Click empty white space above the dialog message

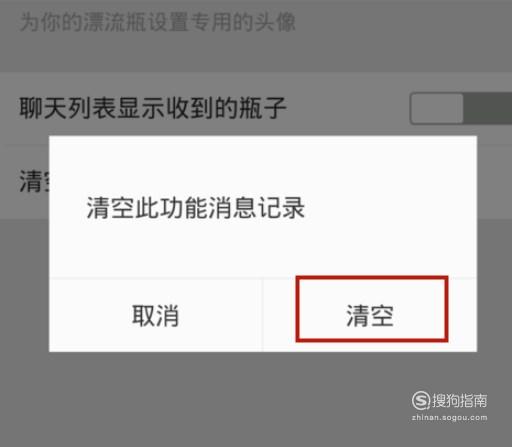click(x=263, y=165)
